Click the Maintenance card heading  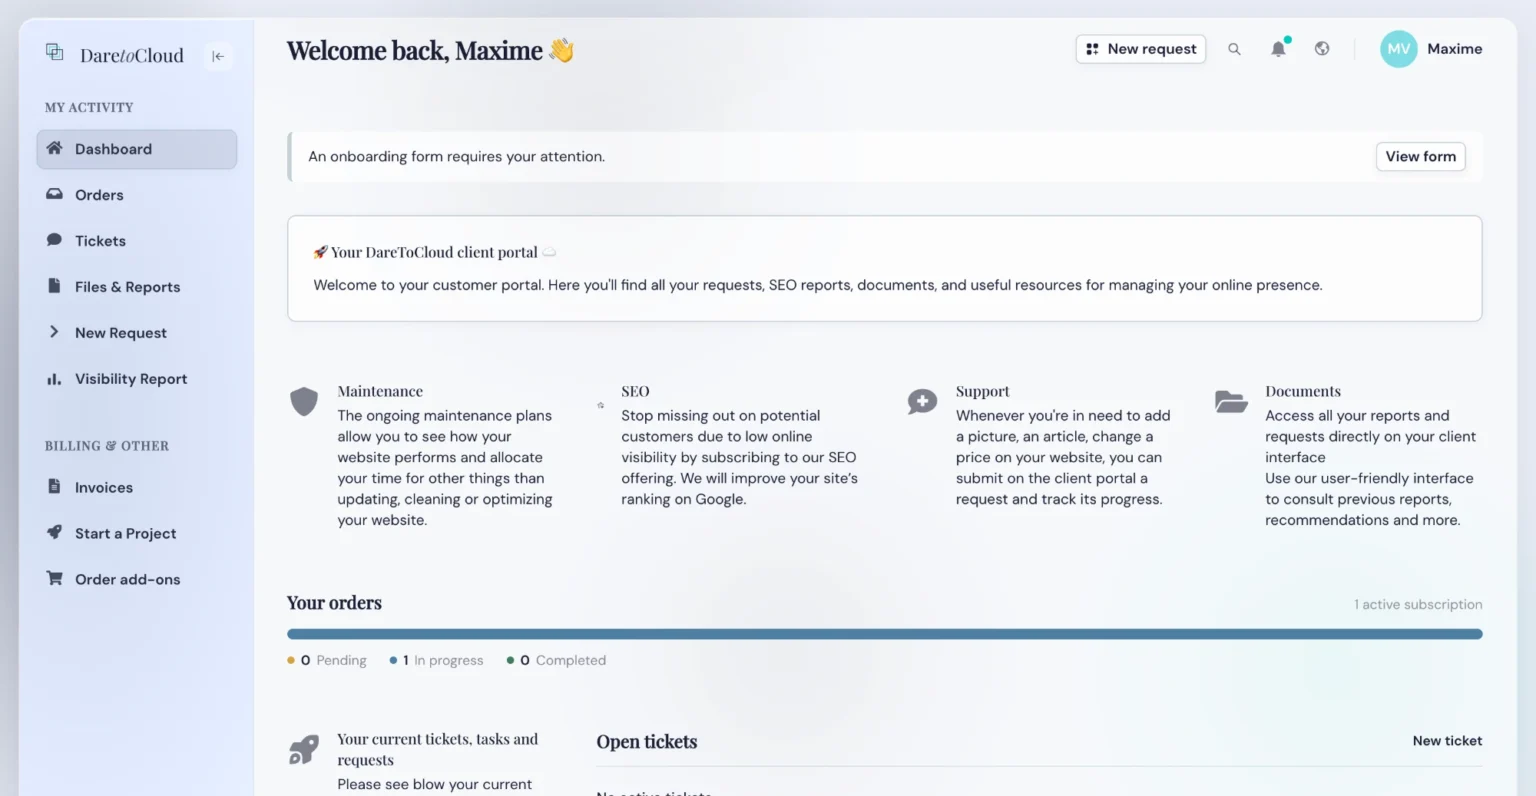380,391
